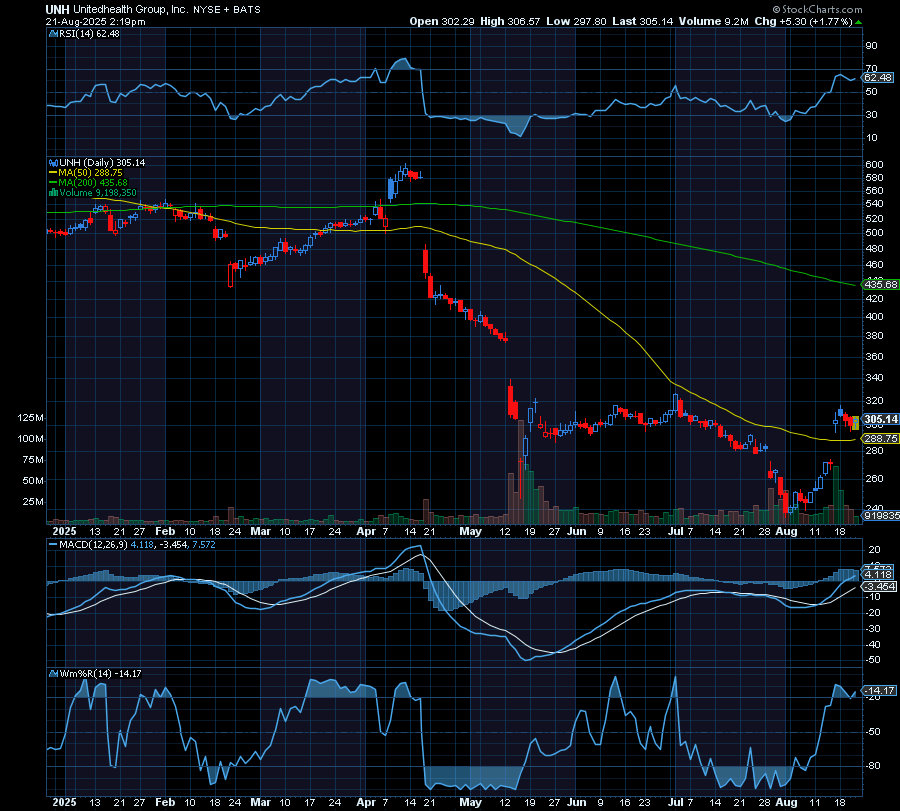Screen dimensions: 900x811
Task: Click the -80 level on the Williams %R axis
Action: pos(873,766)
